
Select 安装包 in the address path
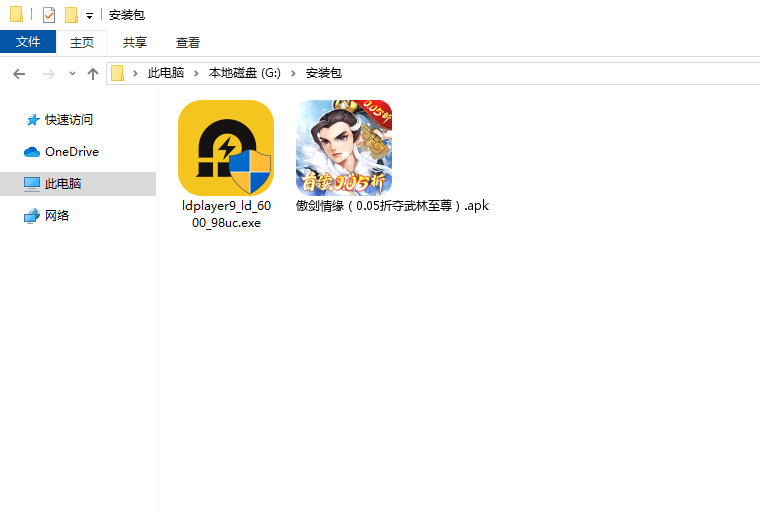click(x=324, y=73)
